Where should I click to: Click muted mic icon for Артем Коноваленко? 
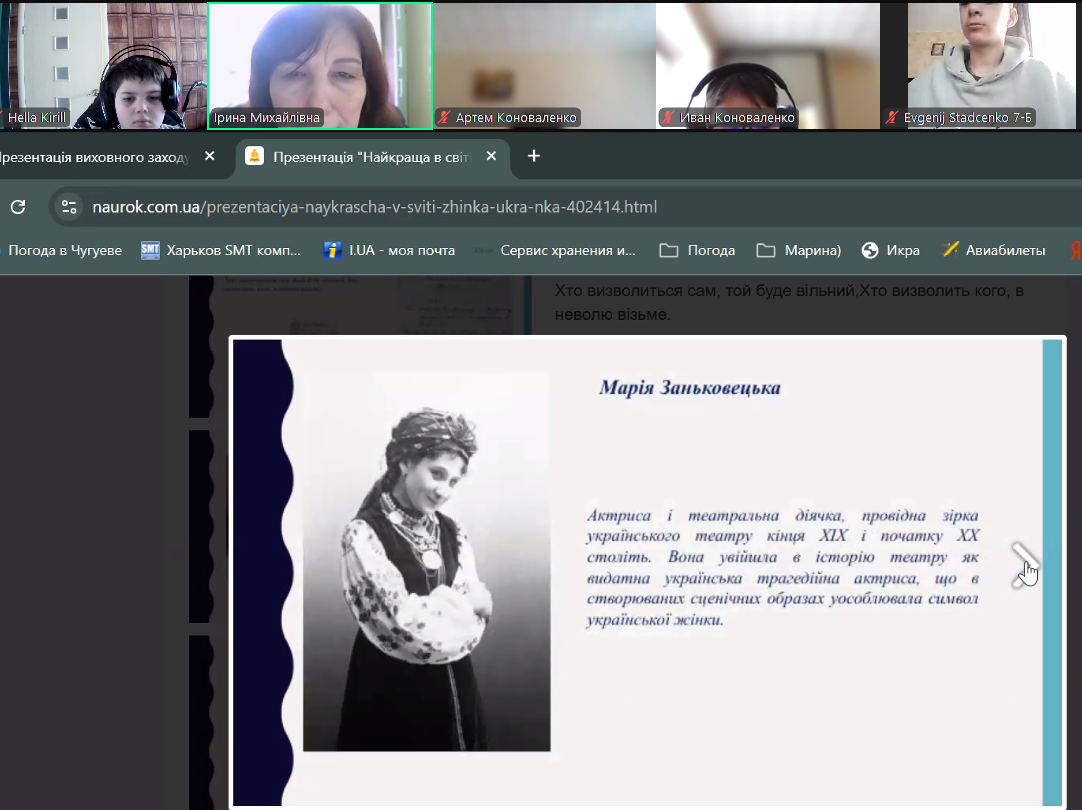pos(444,117)
